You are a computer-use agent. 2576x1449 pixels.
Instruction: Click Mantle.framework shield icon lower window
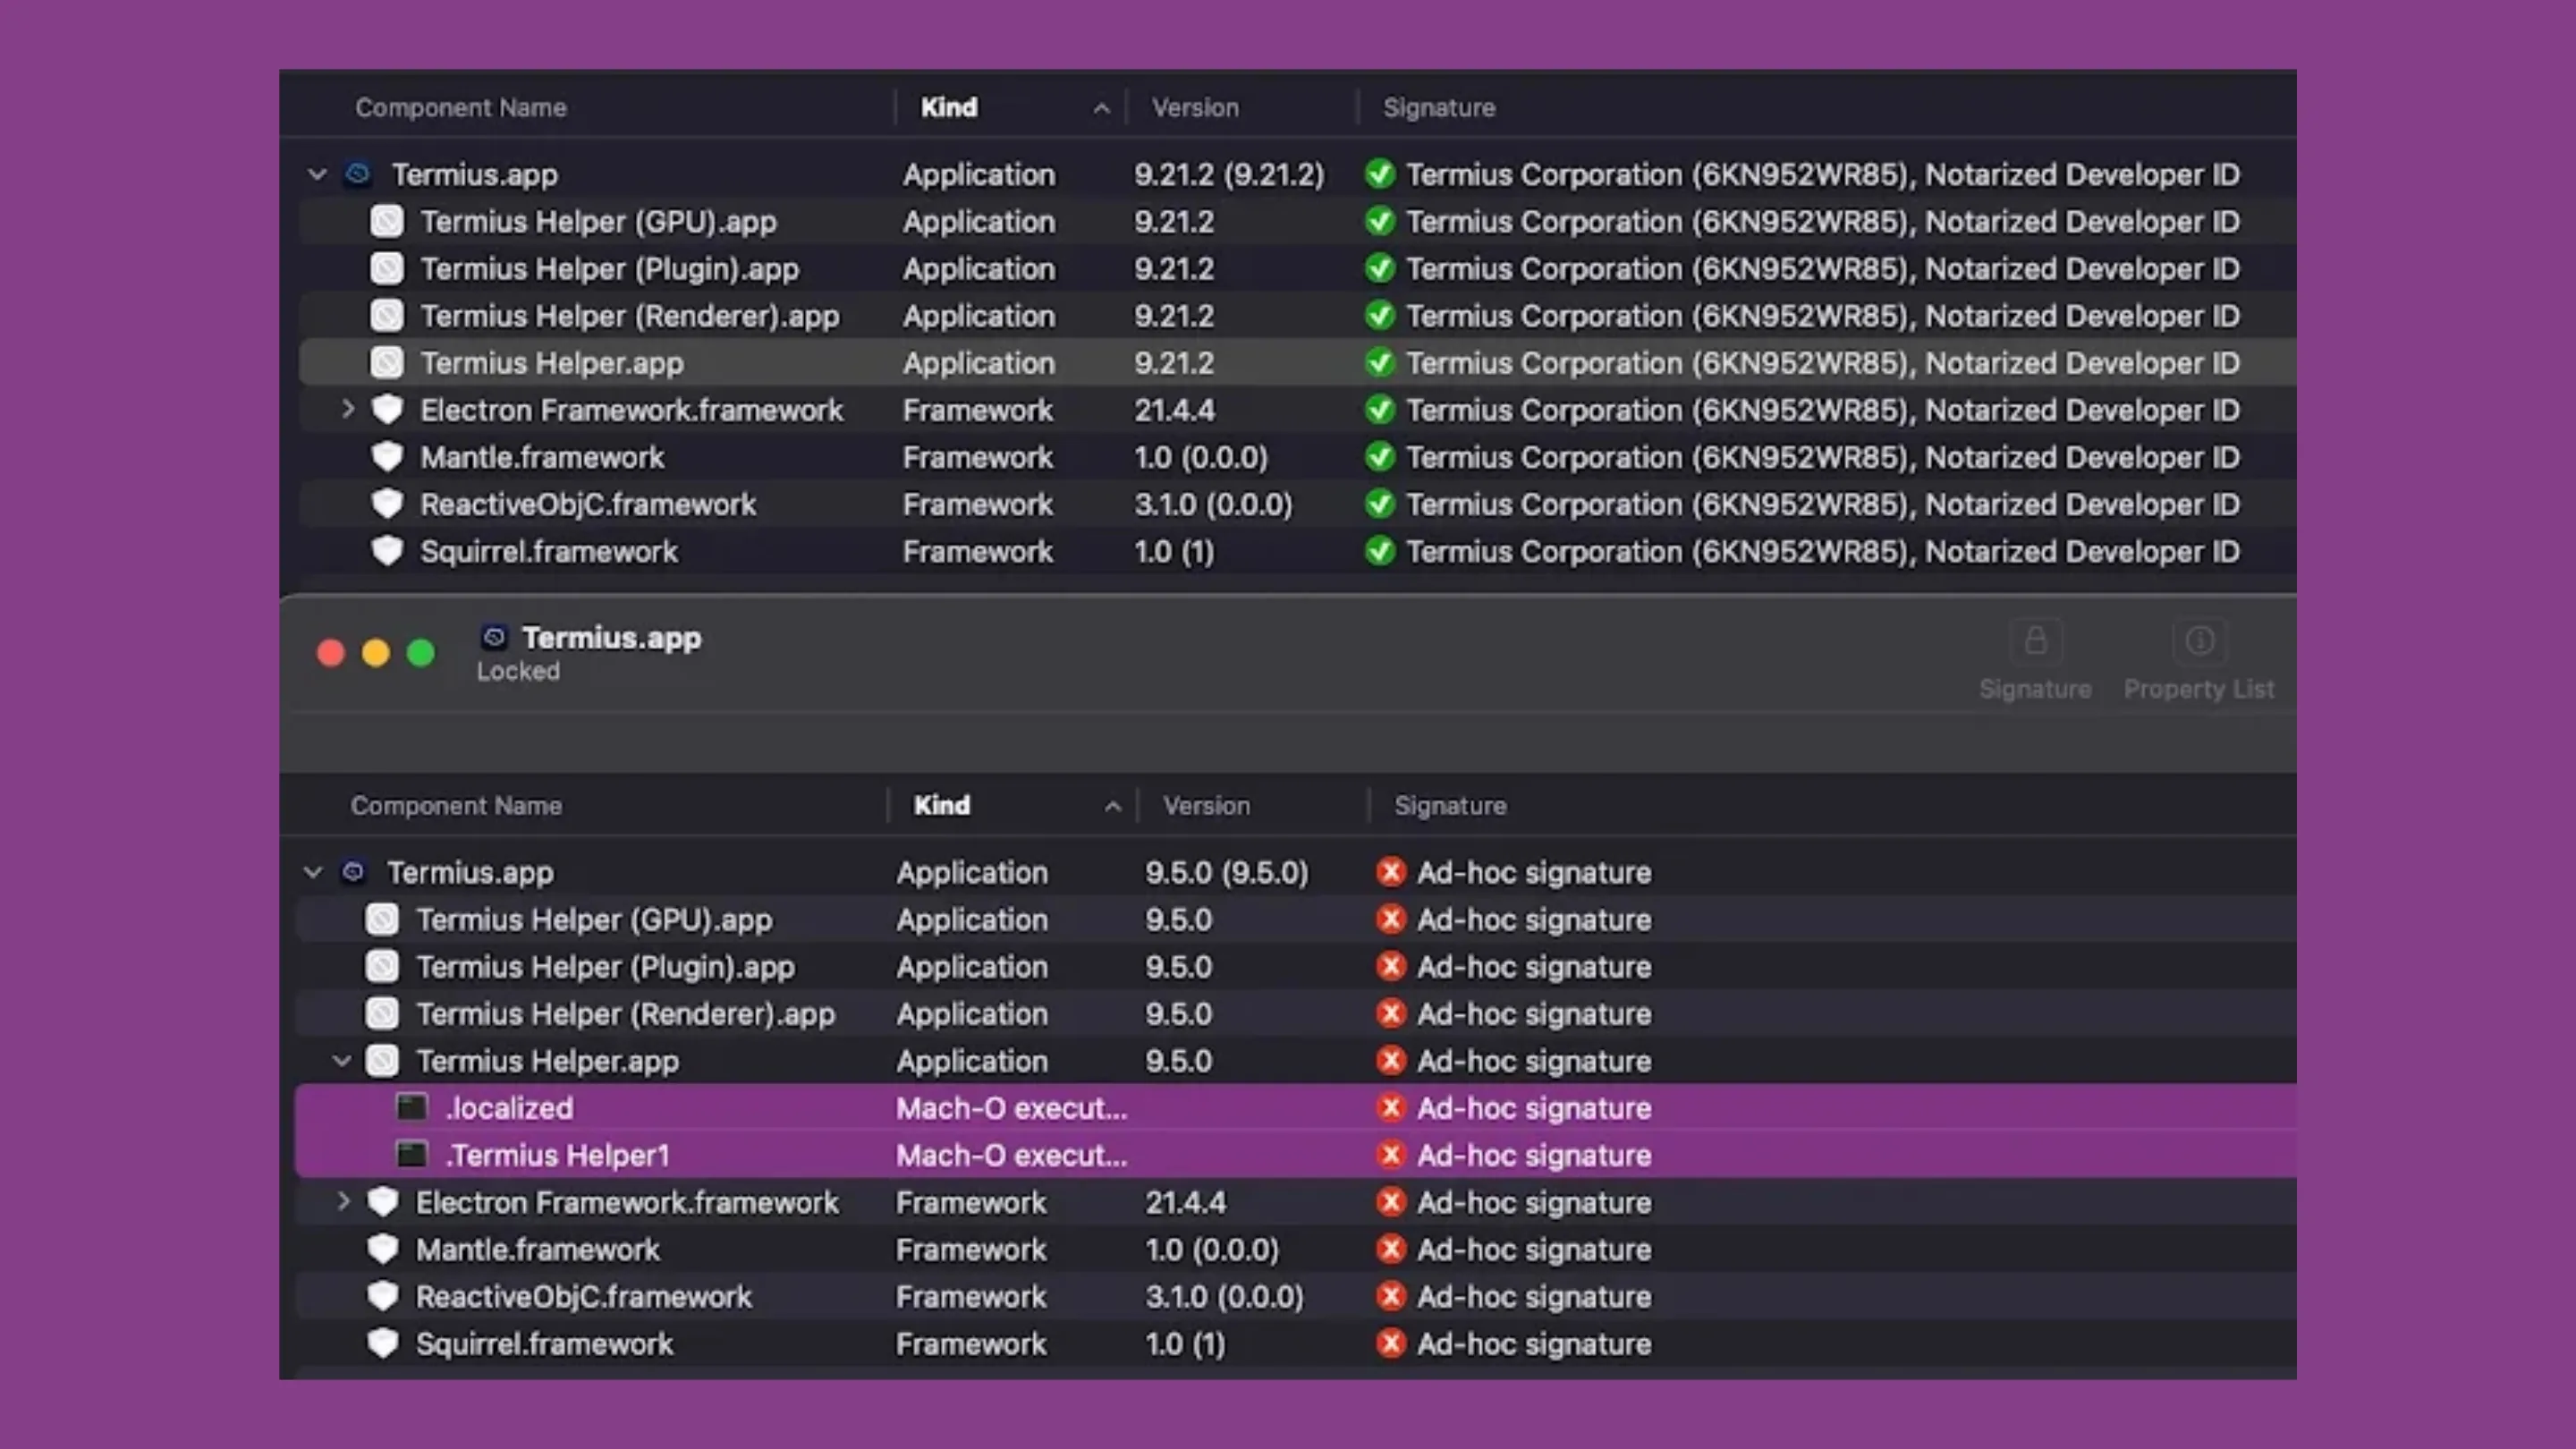pos(382,1248)
